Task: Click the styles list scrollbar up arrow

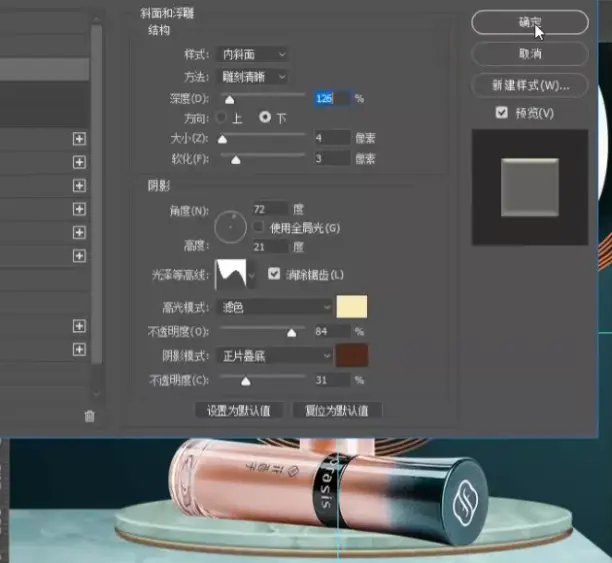Action: pos(97,19)
